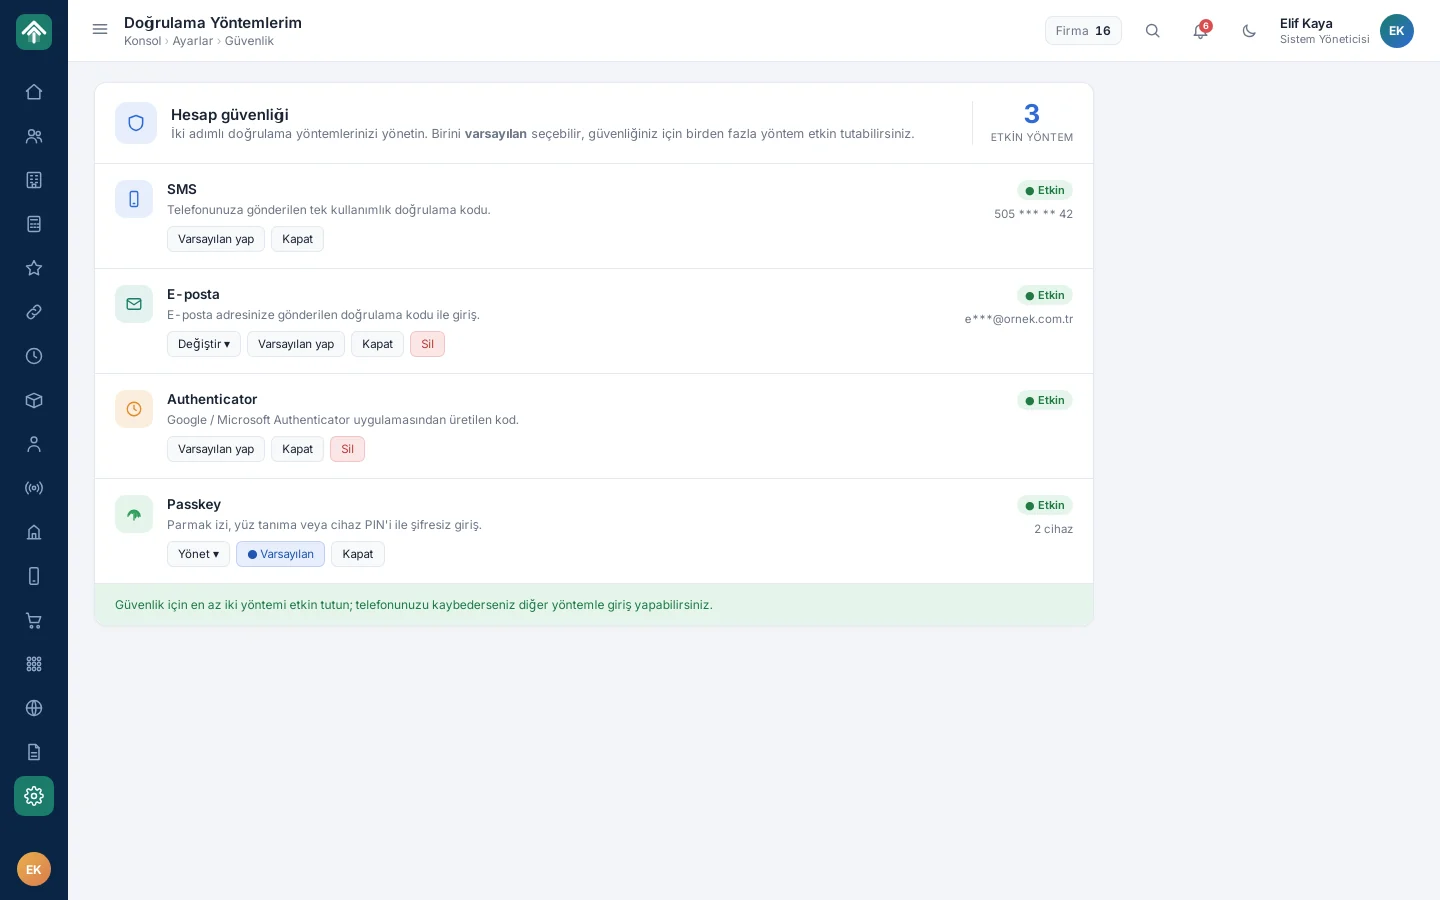Open the hamburger menu icon
The width and height of the screenshot is (1440, 900).
click(x=100, y=29)
